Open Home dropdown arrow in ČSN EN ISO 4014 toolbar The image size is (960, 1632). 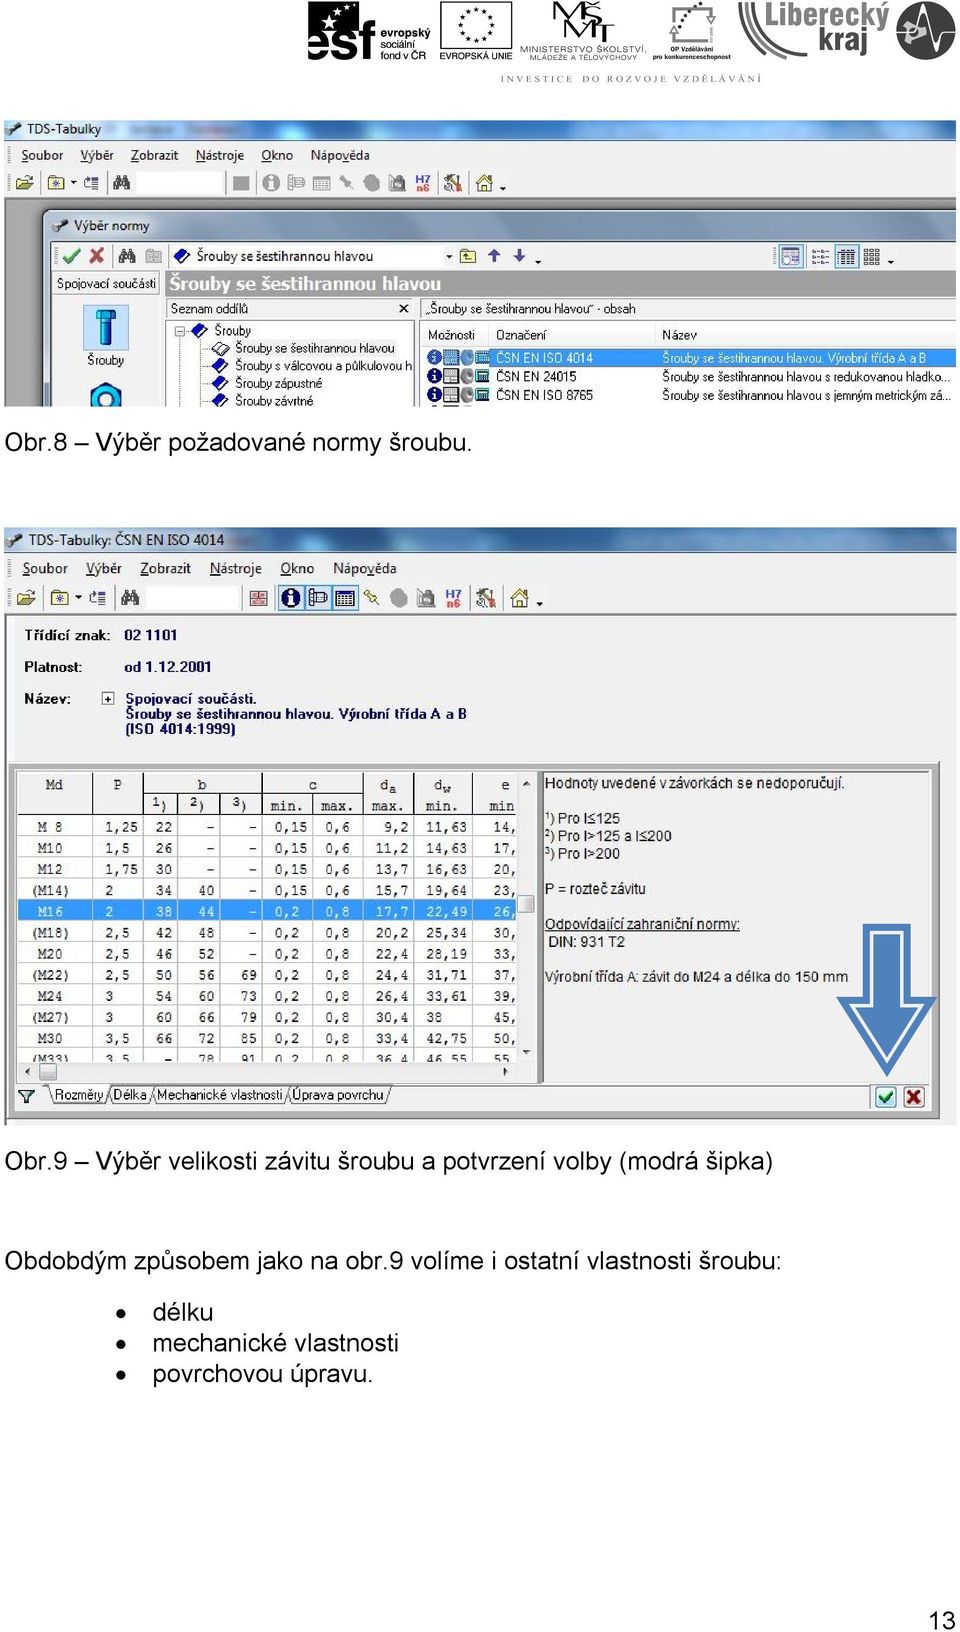click(x=539, y=602)
